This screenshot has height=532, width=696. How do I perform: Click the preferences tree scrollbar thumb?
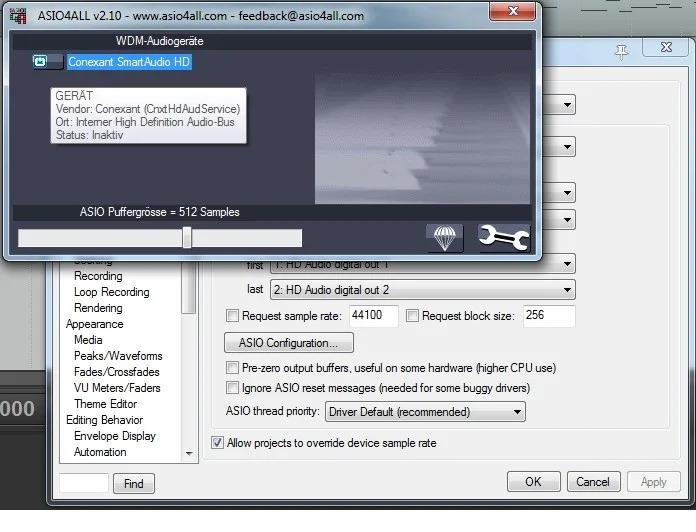190,287
